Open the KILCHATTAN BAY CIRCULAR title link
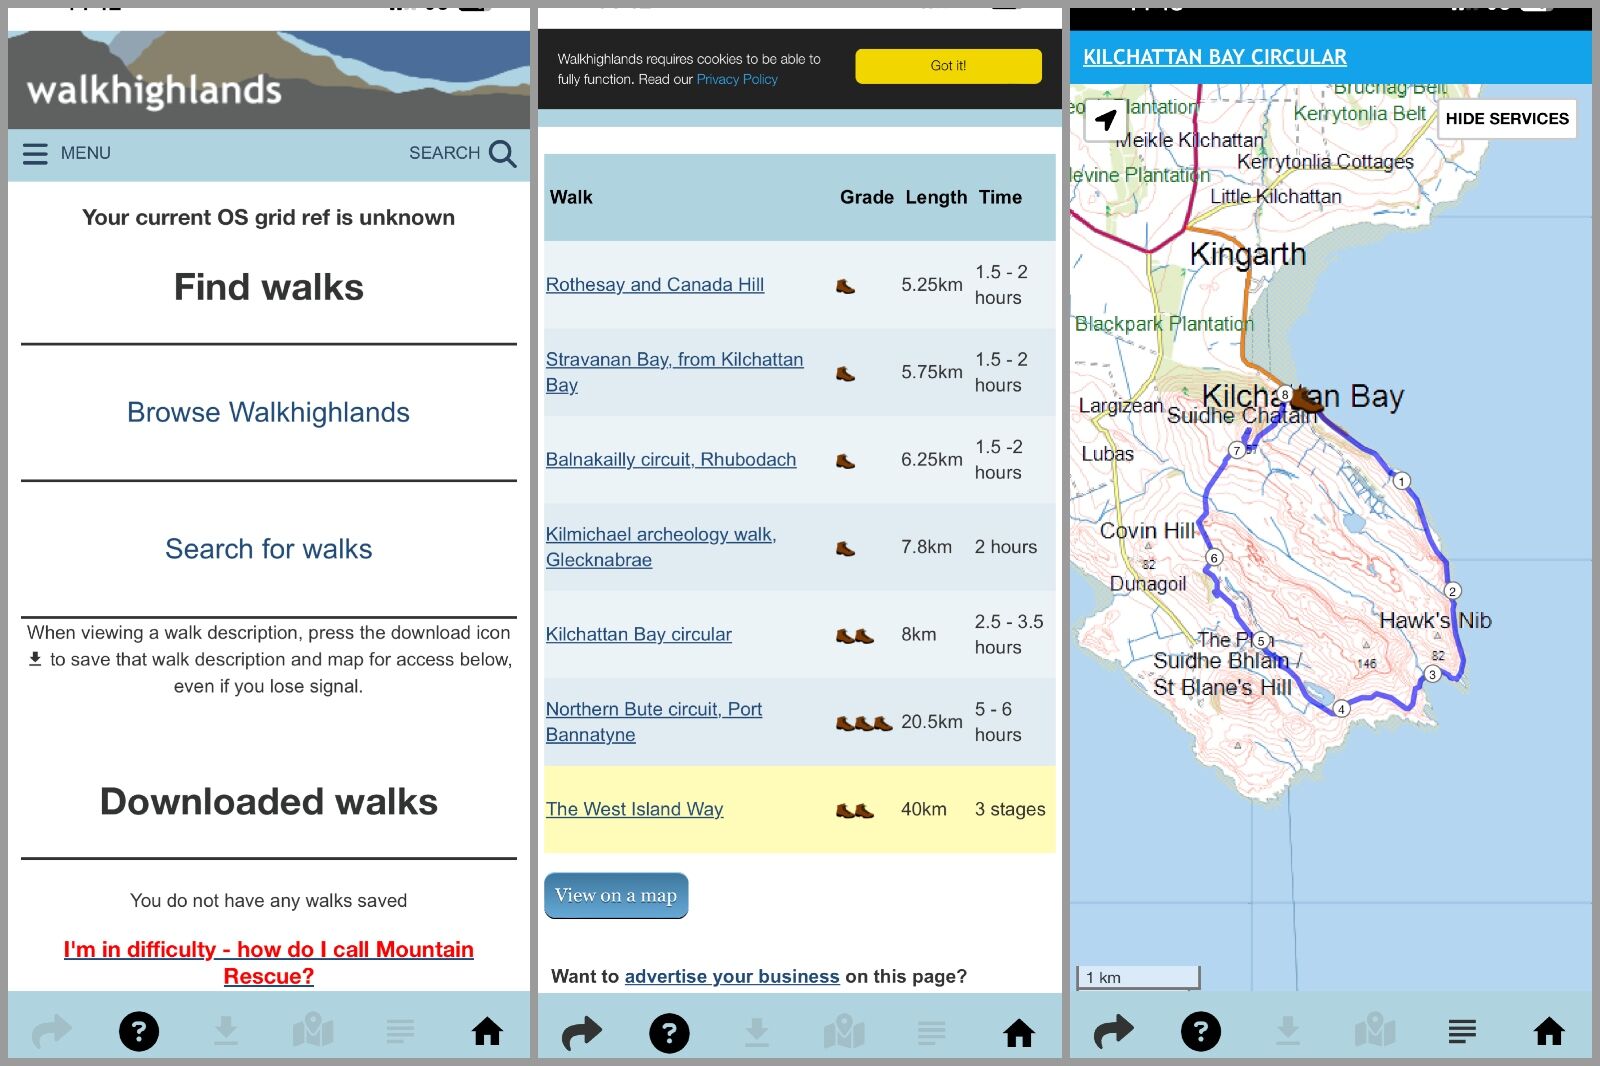 1214,57
